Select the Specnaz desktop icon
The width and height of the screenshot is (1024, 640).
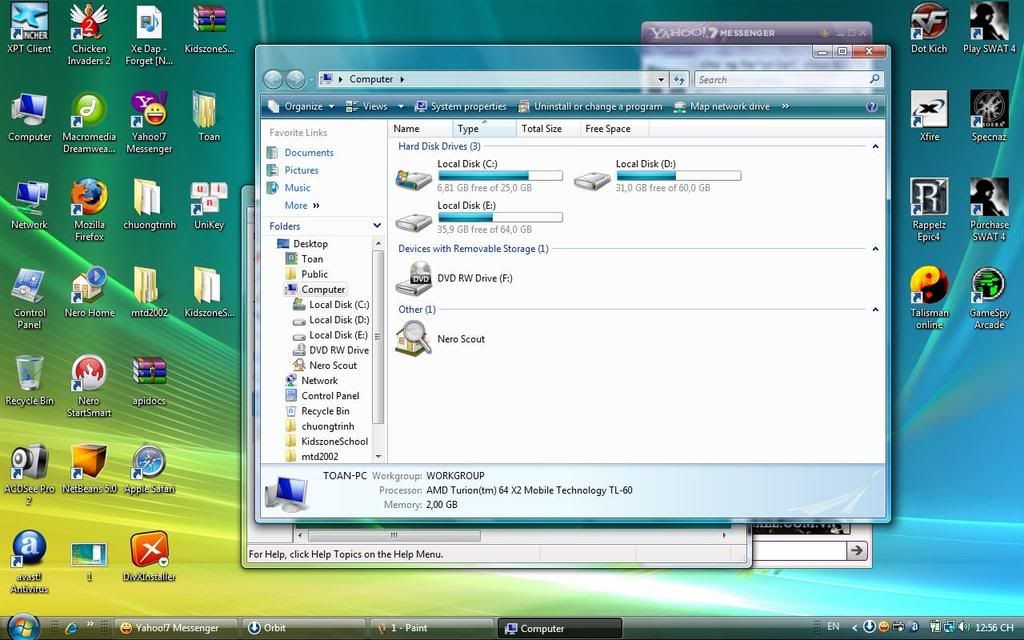coord(989,116)
